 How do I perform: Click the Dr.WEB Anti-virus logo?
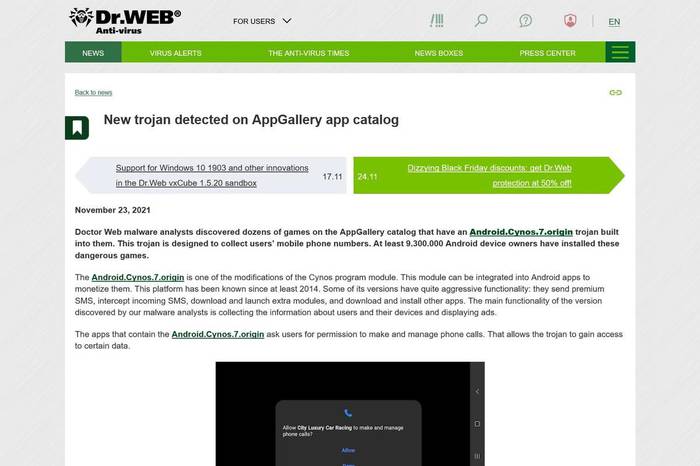125,21
